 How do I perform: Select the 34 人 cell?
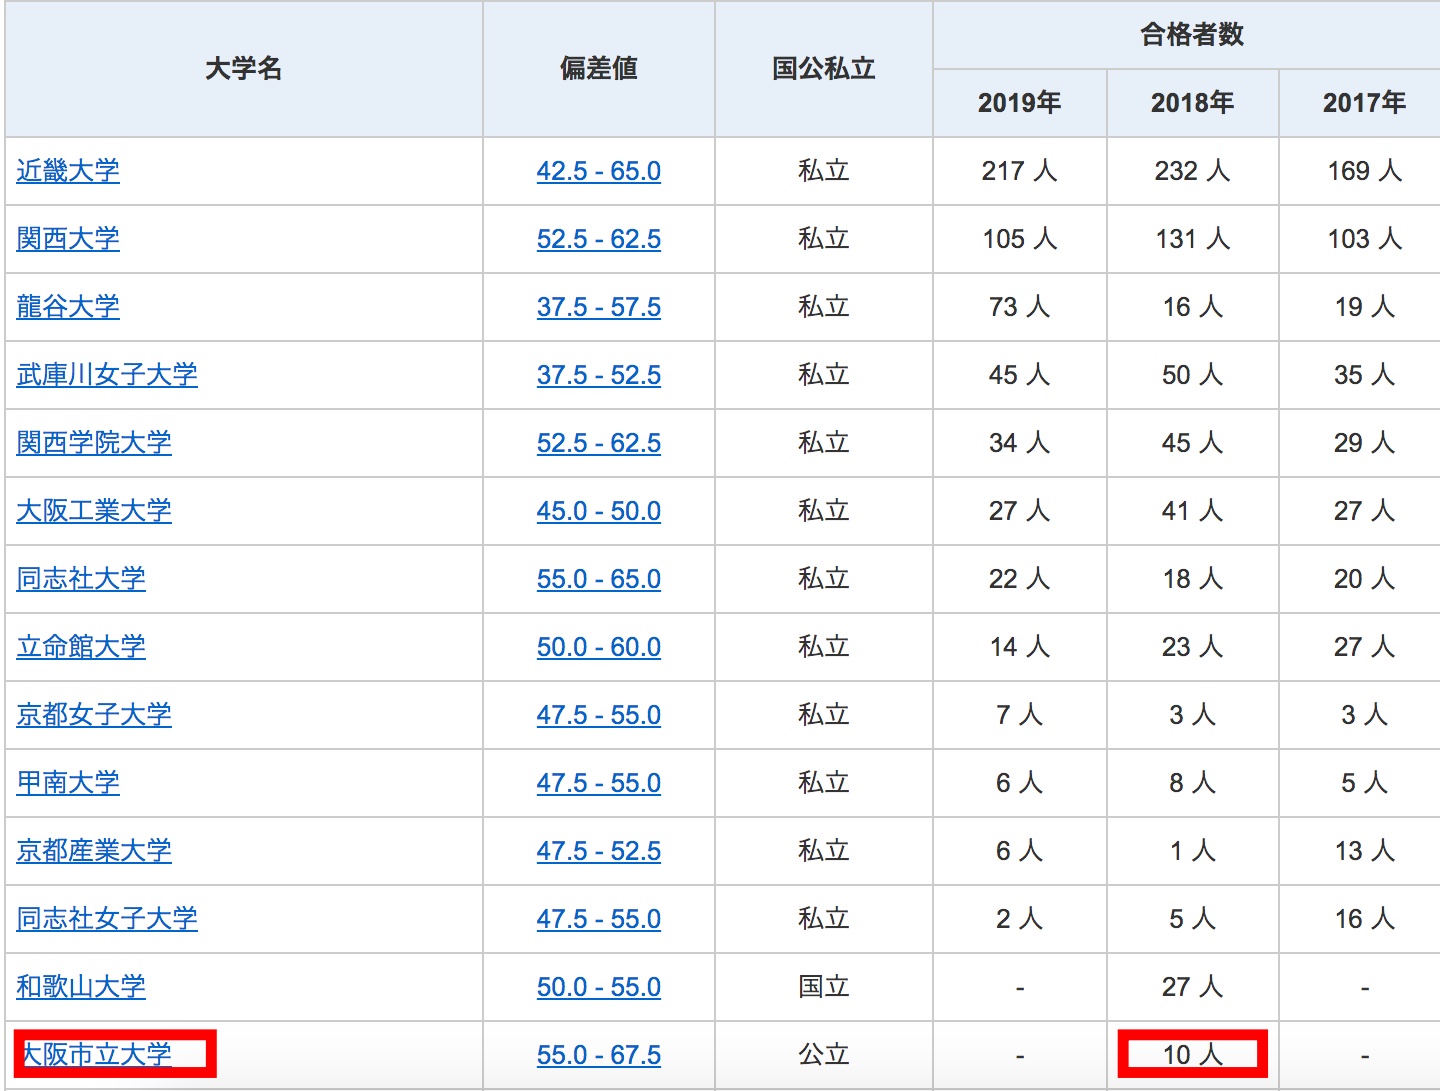(x=1020, y=443)
